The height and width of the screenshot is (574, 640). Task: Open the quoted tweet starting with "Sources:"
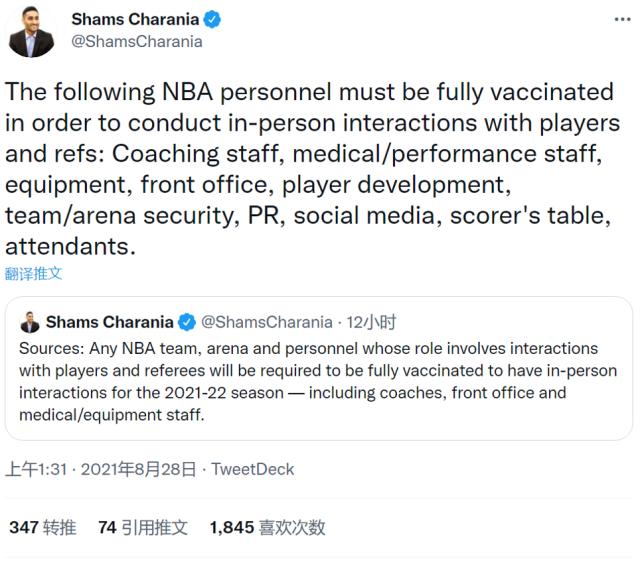pyautogui.click(x=318, y=381)
